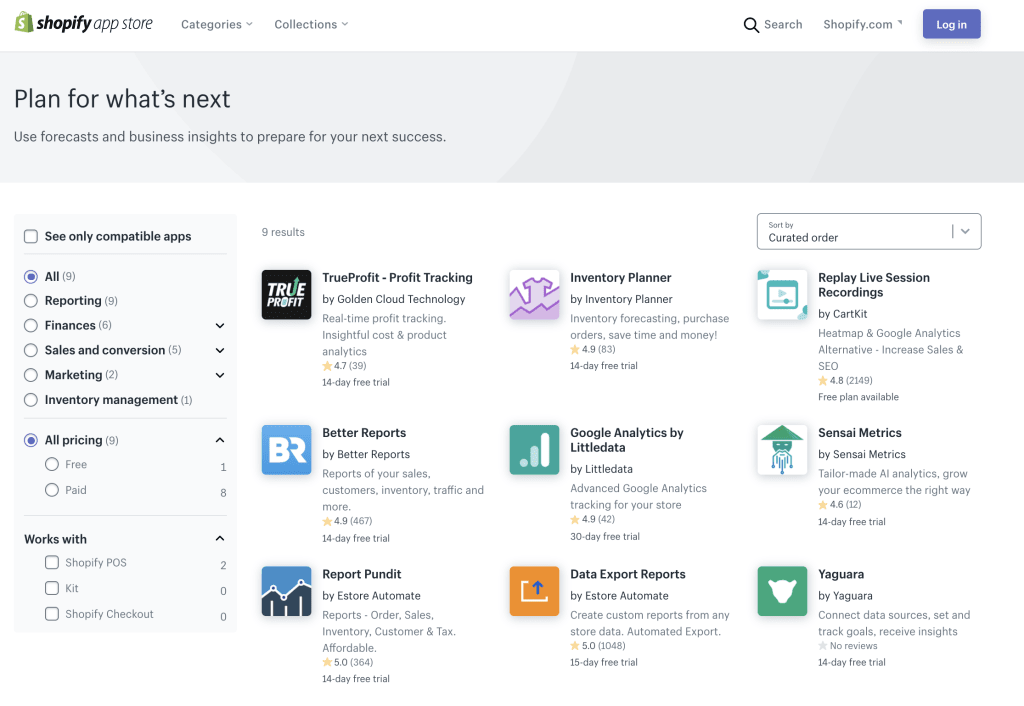Expand the Finances subcategories chevron
This screenshot has height=706, width=1024.
220,325
